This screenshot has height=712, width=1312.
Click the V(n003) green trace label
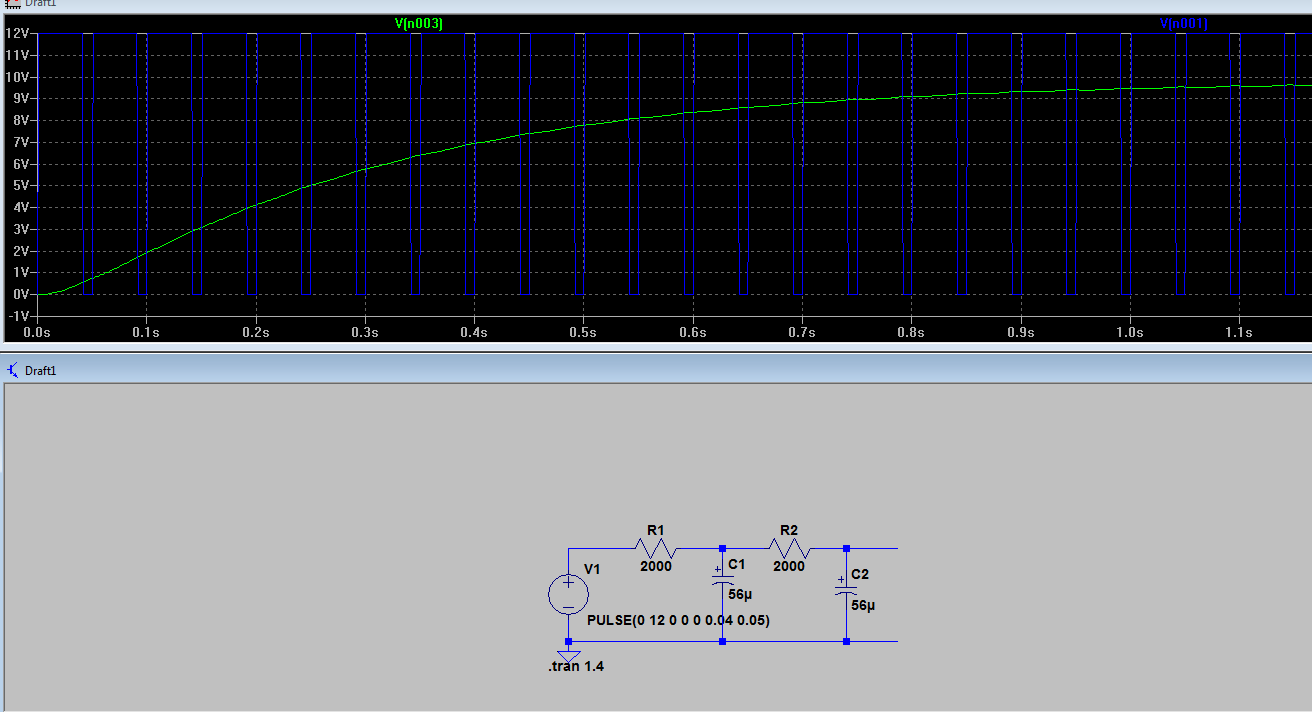click(419, 23)
